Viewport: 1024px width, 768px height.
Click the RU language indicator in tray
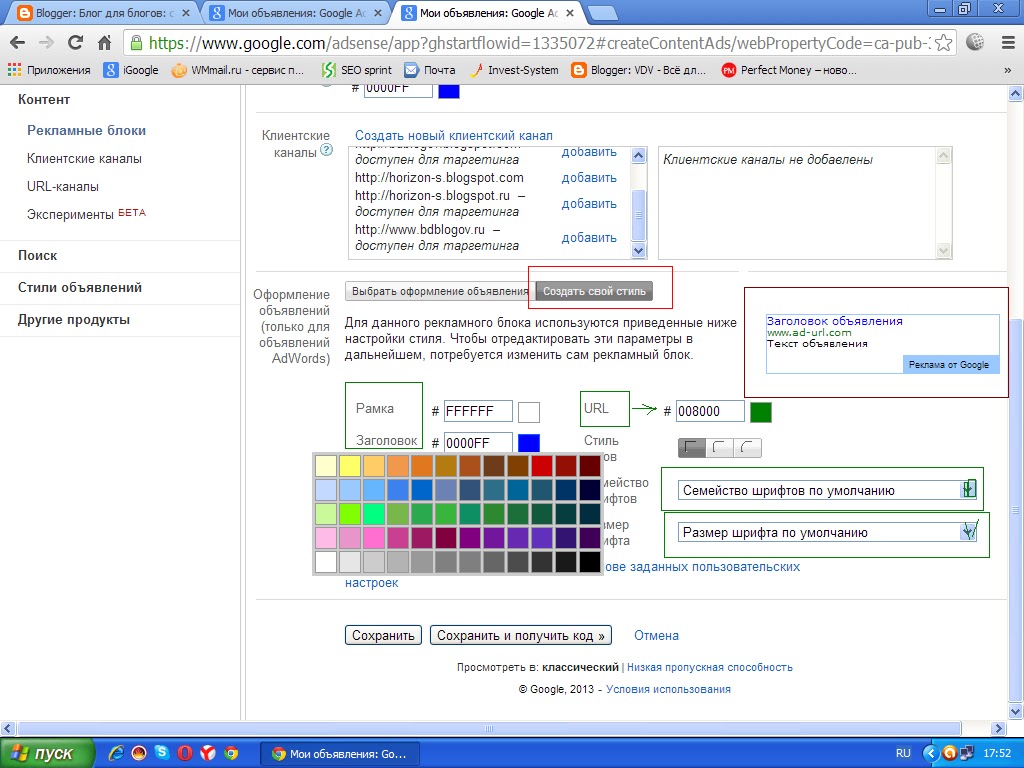(903, 753)
